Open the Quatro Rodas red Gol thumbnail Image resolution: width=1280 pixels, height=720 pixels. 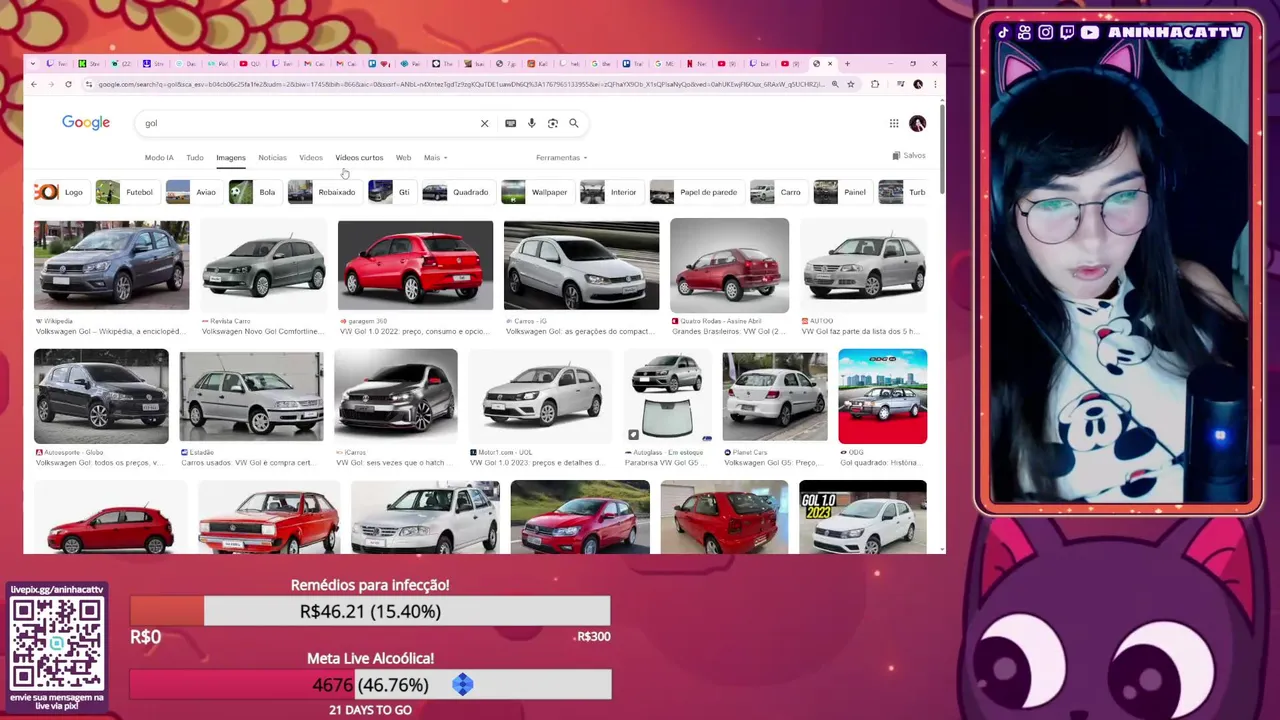pyautogui.click(x=729, y=265)
